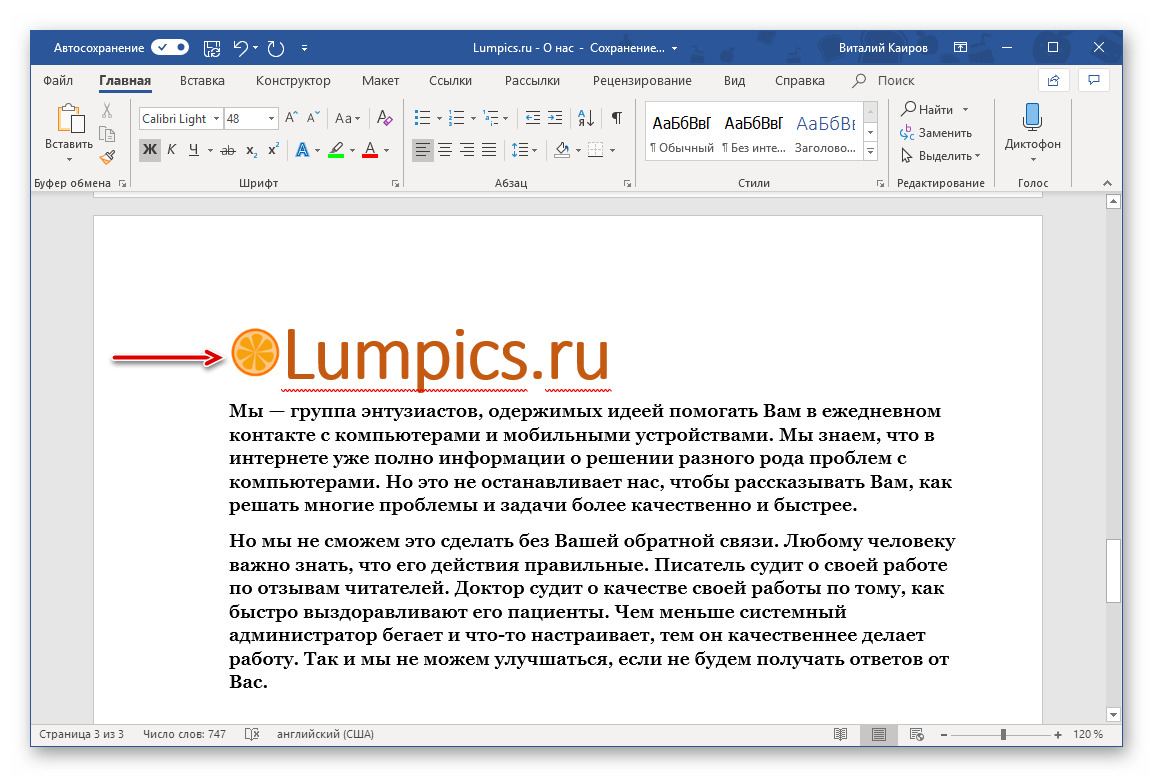Screen dimensions: 1153x777
Task: Click the Cut scissors icon
Action: [x=107, y=111]
